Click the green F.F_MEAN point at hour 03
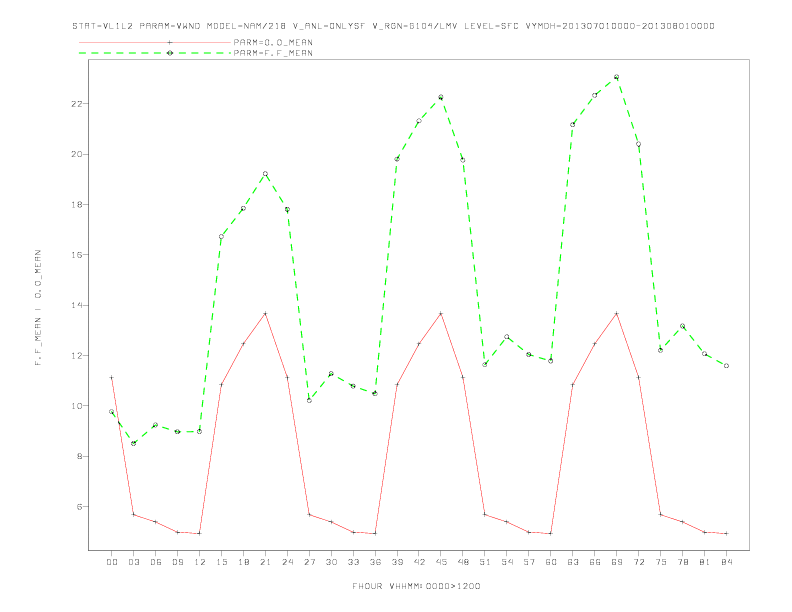Screen dimensions: 792x612 tap(133, 443)
